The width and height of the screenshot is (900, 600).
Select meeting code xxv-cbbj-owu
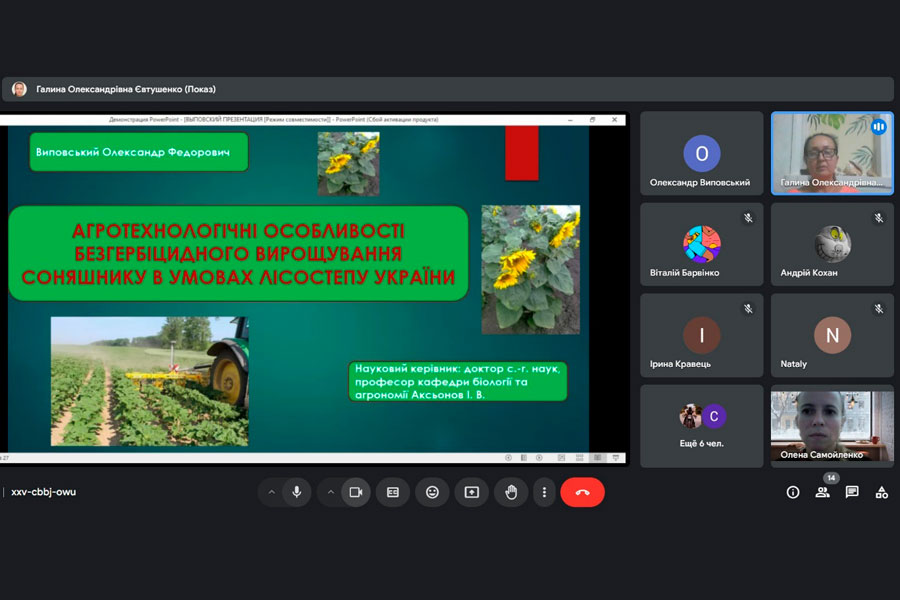[44, 492]
